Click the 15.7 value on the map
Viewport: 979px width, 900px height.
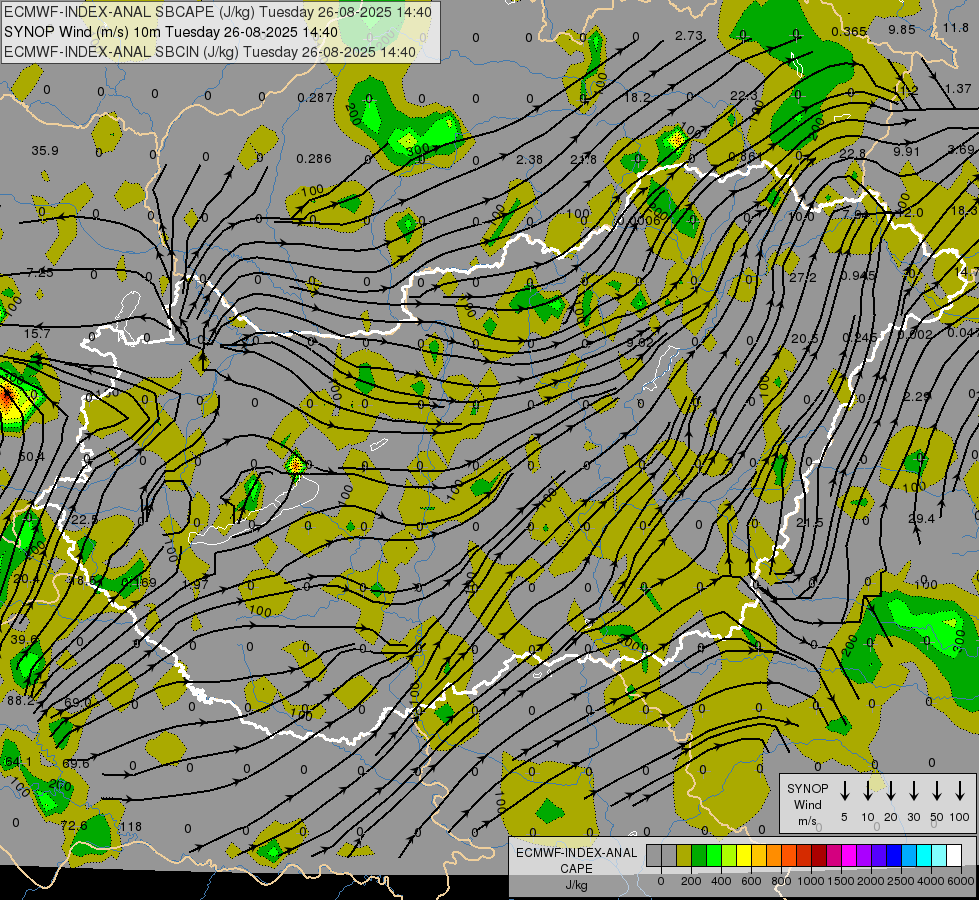(x=37, y=334)
